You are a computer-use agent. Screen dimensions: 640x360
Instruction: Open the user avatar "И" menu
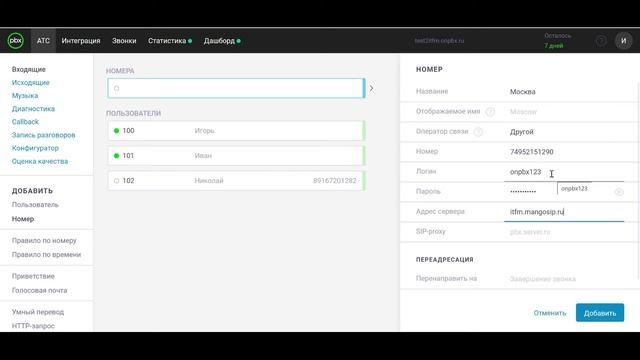click(x=623, y=41)
